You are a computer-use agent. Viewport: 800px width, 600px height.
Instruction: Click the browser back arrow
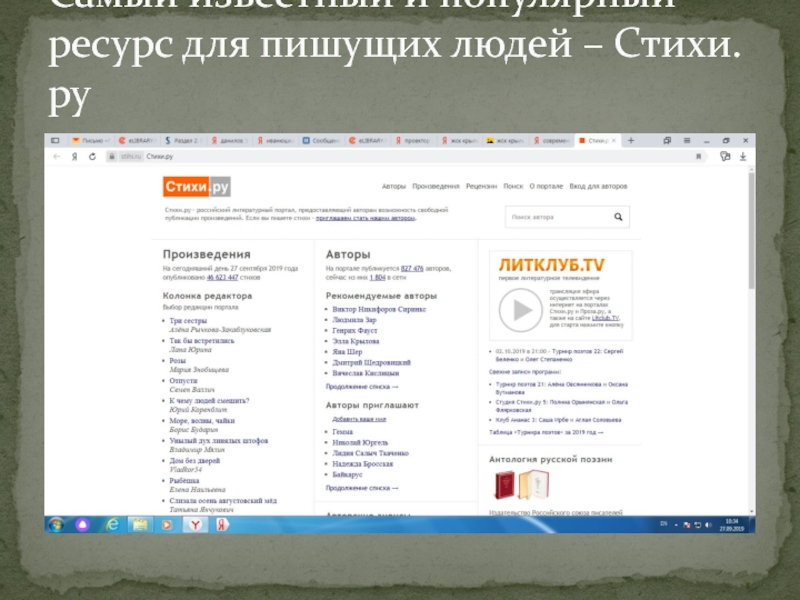tap(57, 157)
